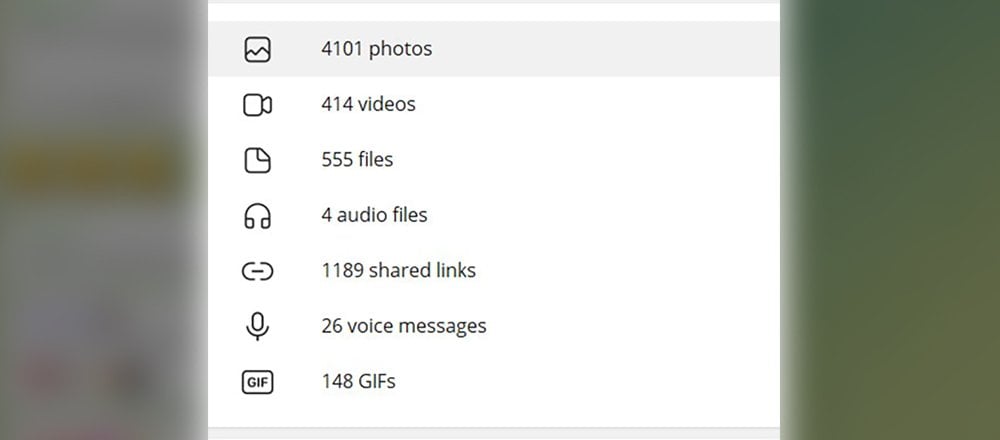View the 4 audio files entry

pos(494,216)
